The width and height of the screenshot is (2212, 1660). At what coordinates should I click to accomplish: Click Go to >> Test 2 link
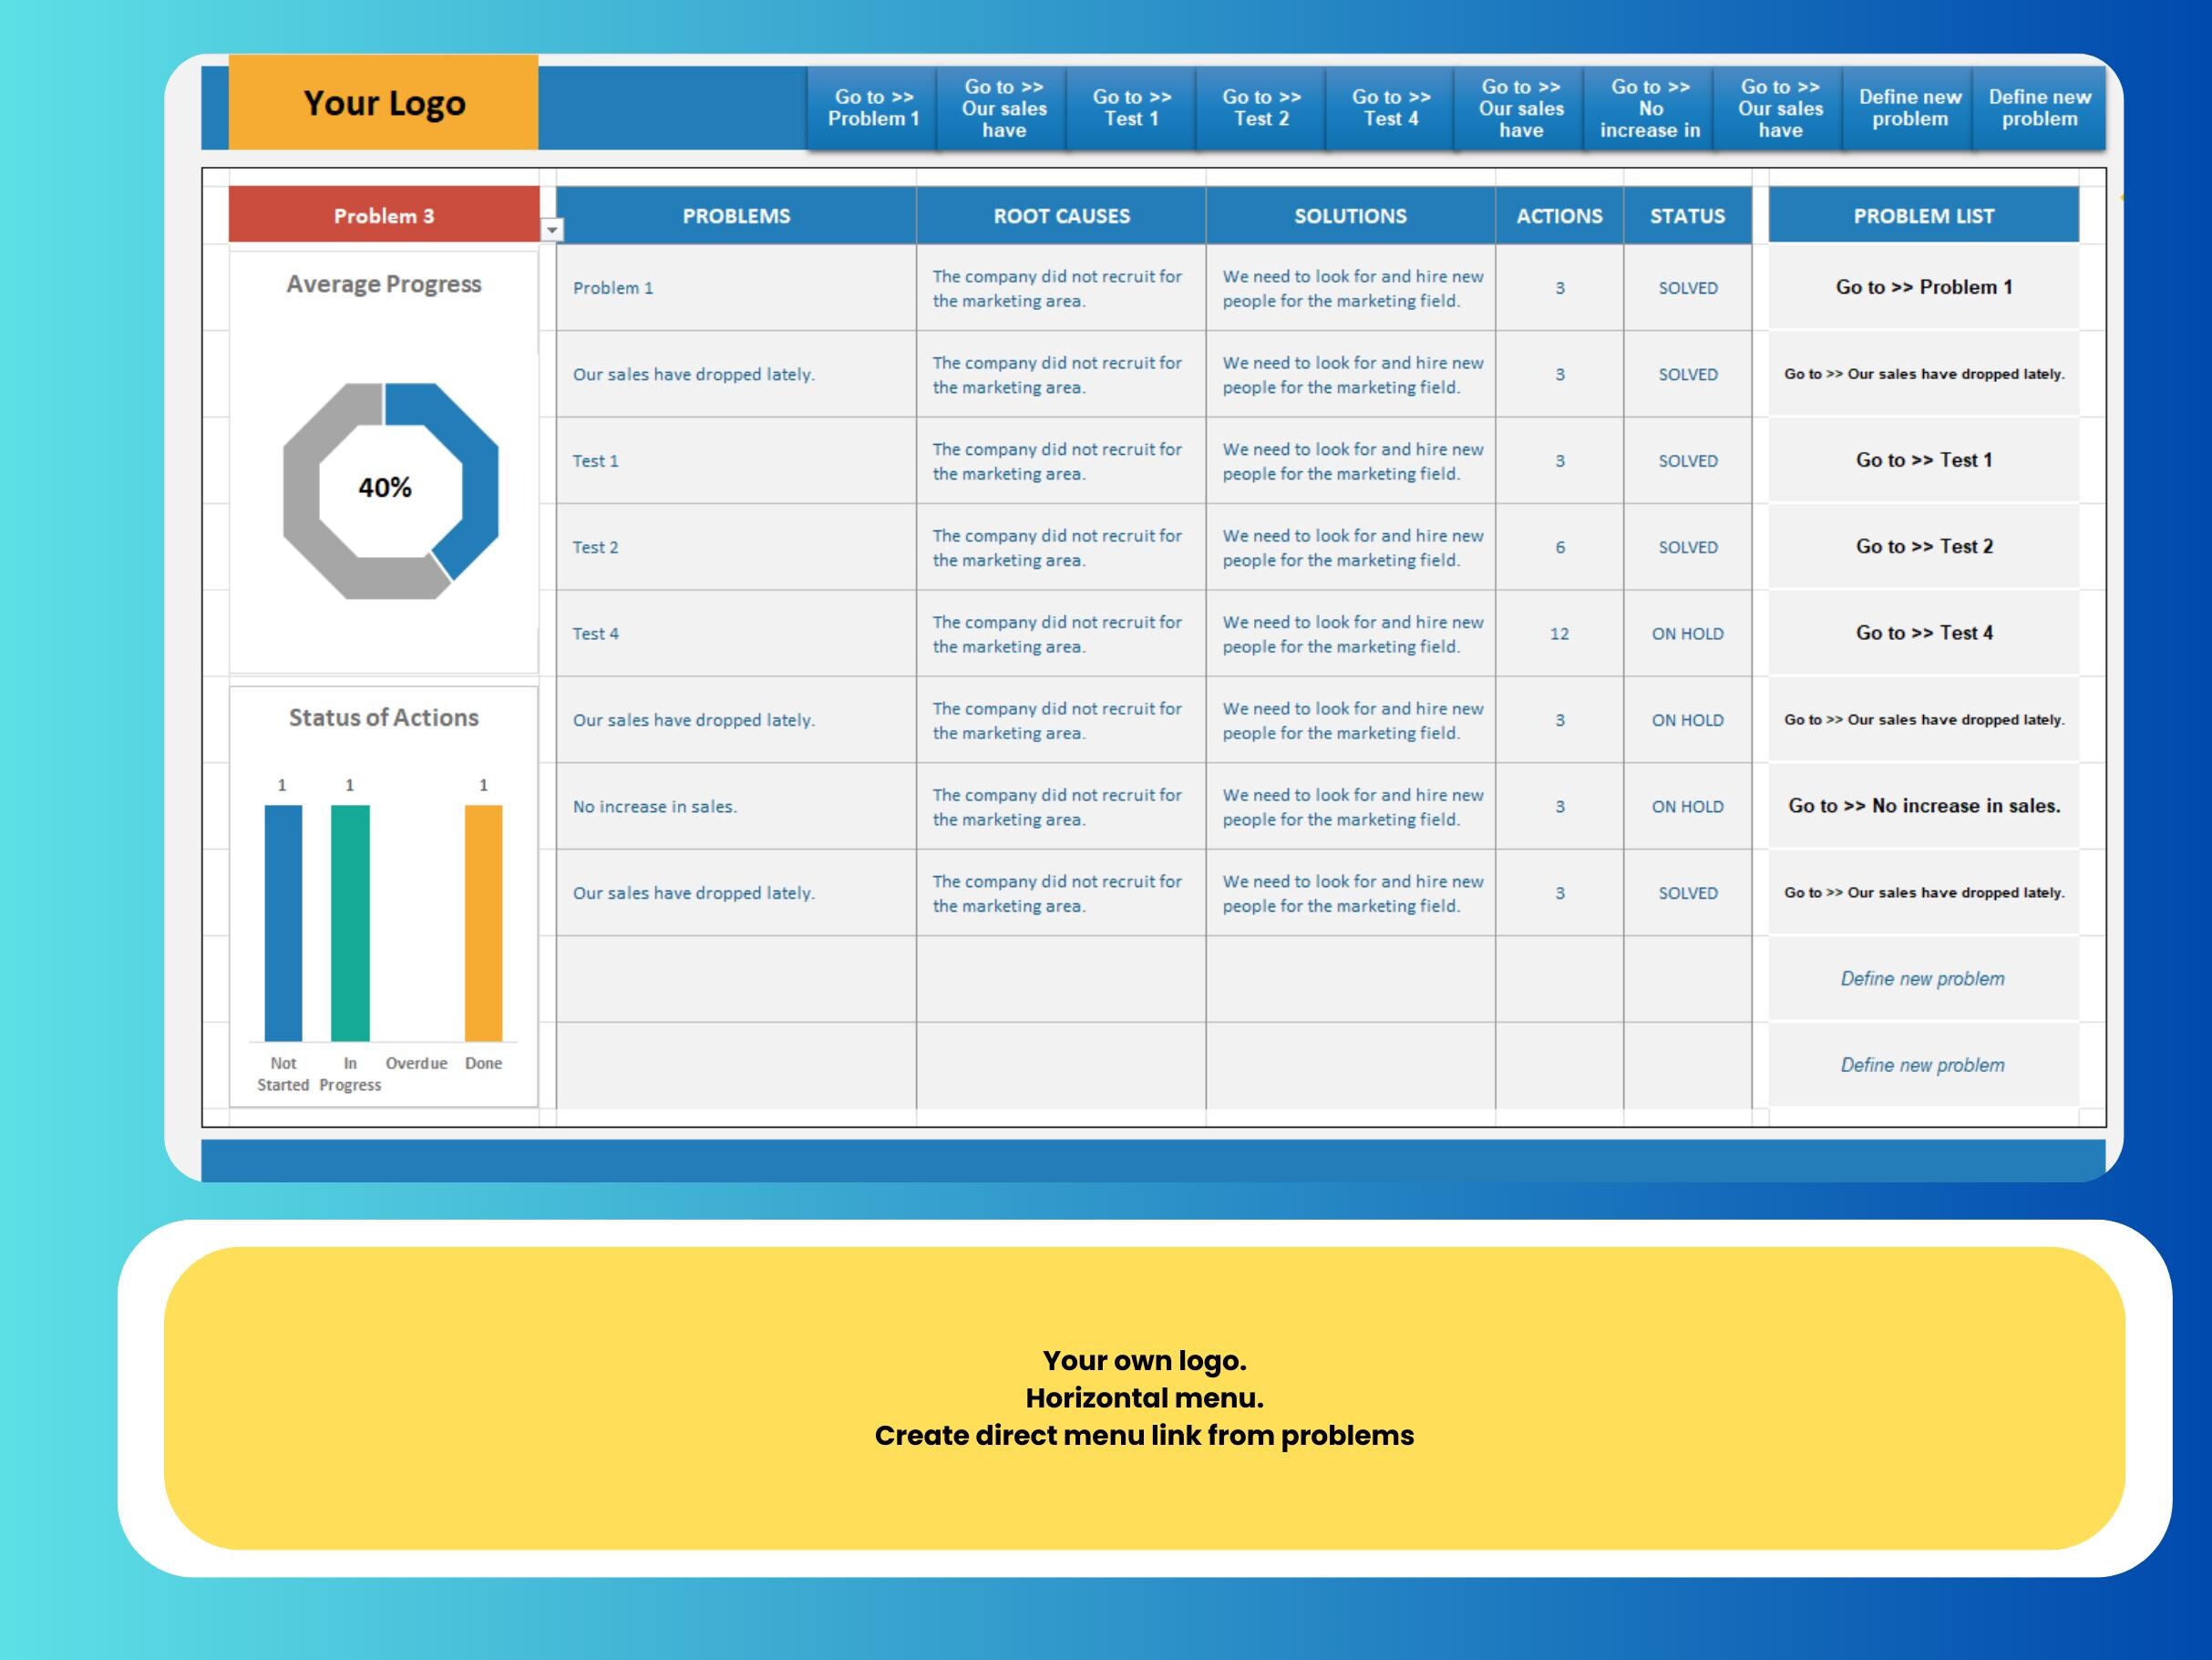tap(1922, 547)
